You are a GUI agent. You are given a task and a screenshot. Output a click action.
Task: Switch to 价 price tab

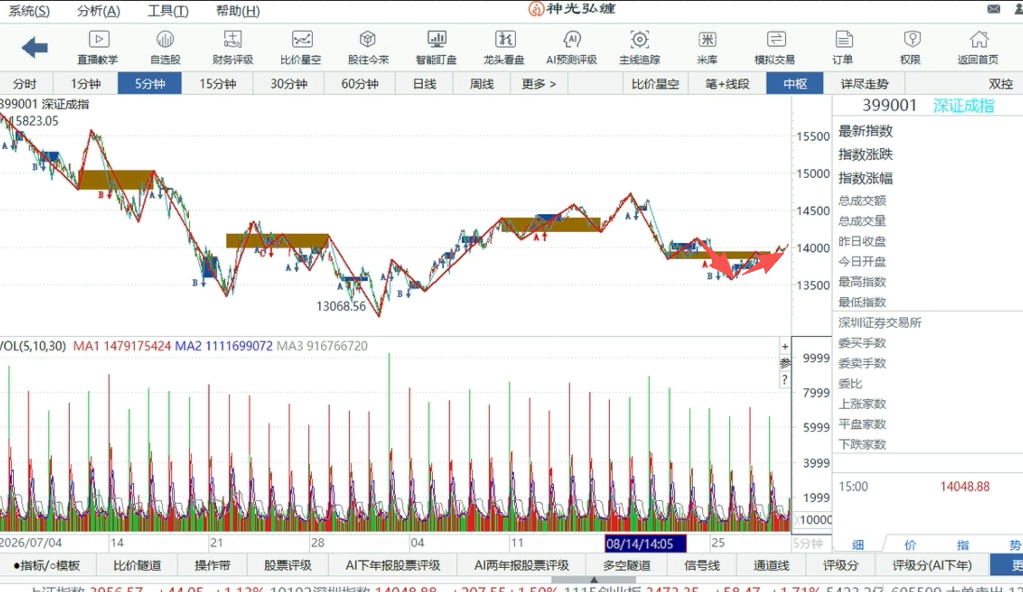(x=910, y=544)
